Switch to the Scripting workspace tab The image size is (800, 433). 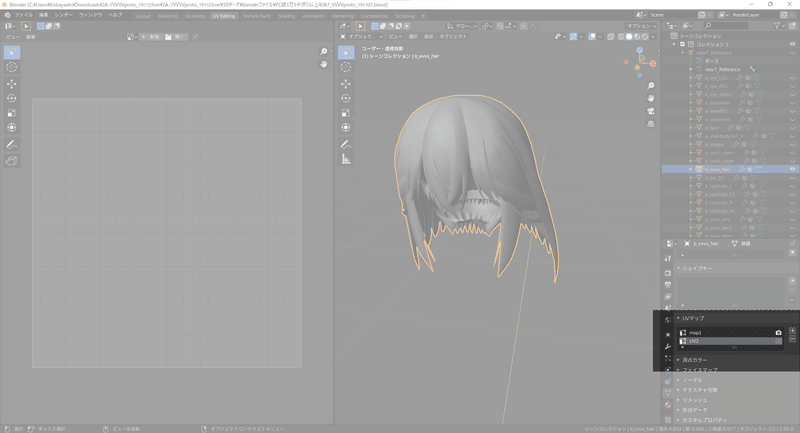pos(405,16)
